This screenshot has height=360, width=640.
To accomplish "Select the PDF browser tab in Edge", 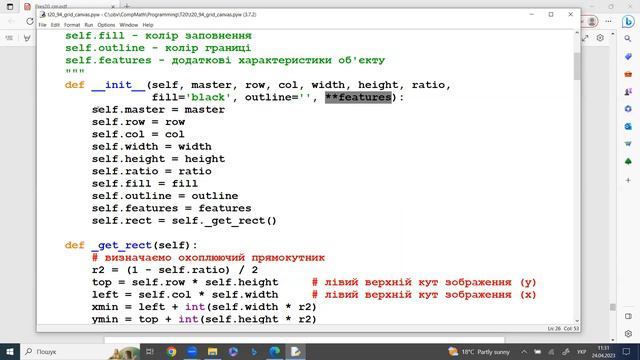I will coord(69,7).
